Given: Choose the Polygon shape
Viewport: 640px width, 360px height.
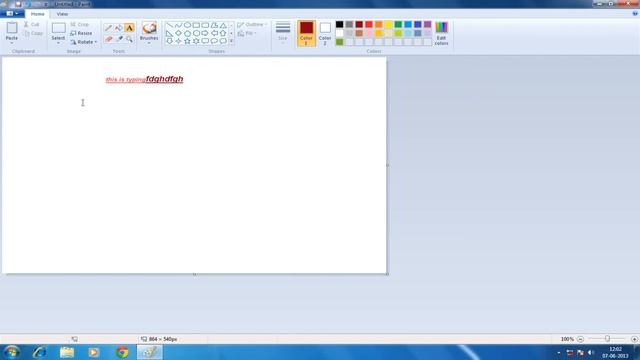Looking at the screenshot, I should coord(214,25).
